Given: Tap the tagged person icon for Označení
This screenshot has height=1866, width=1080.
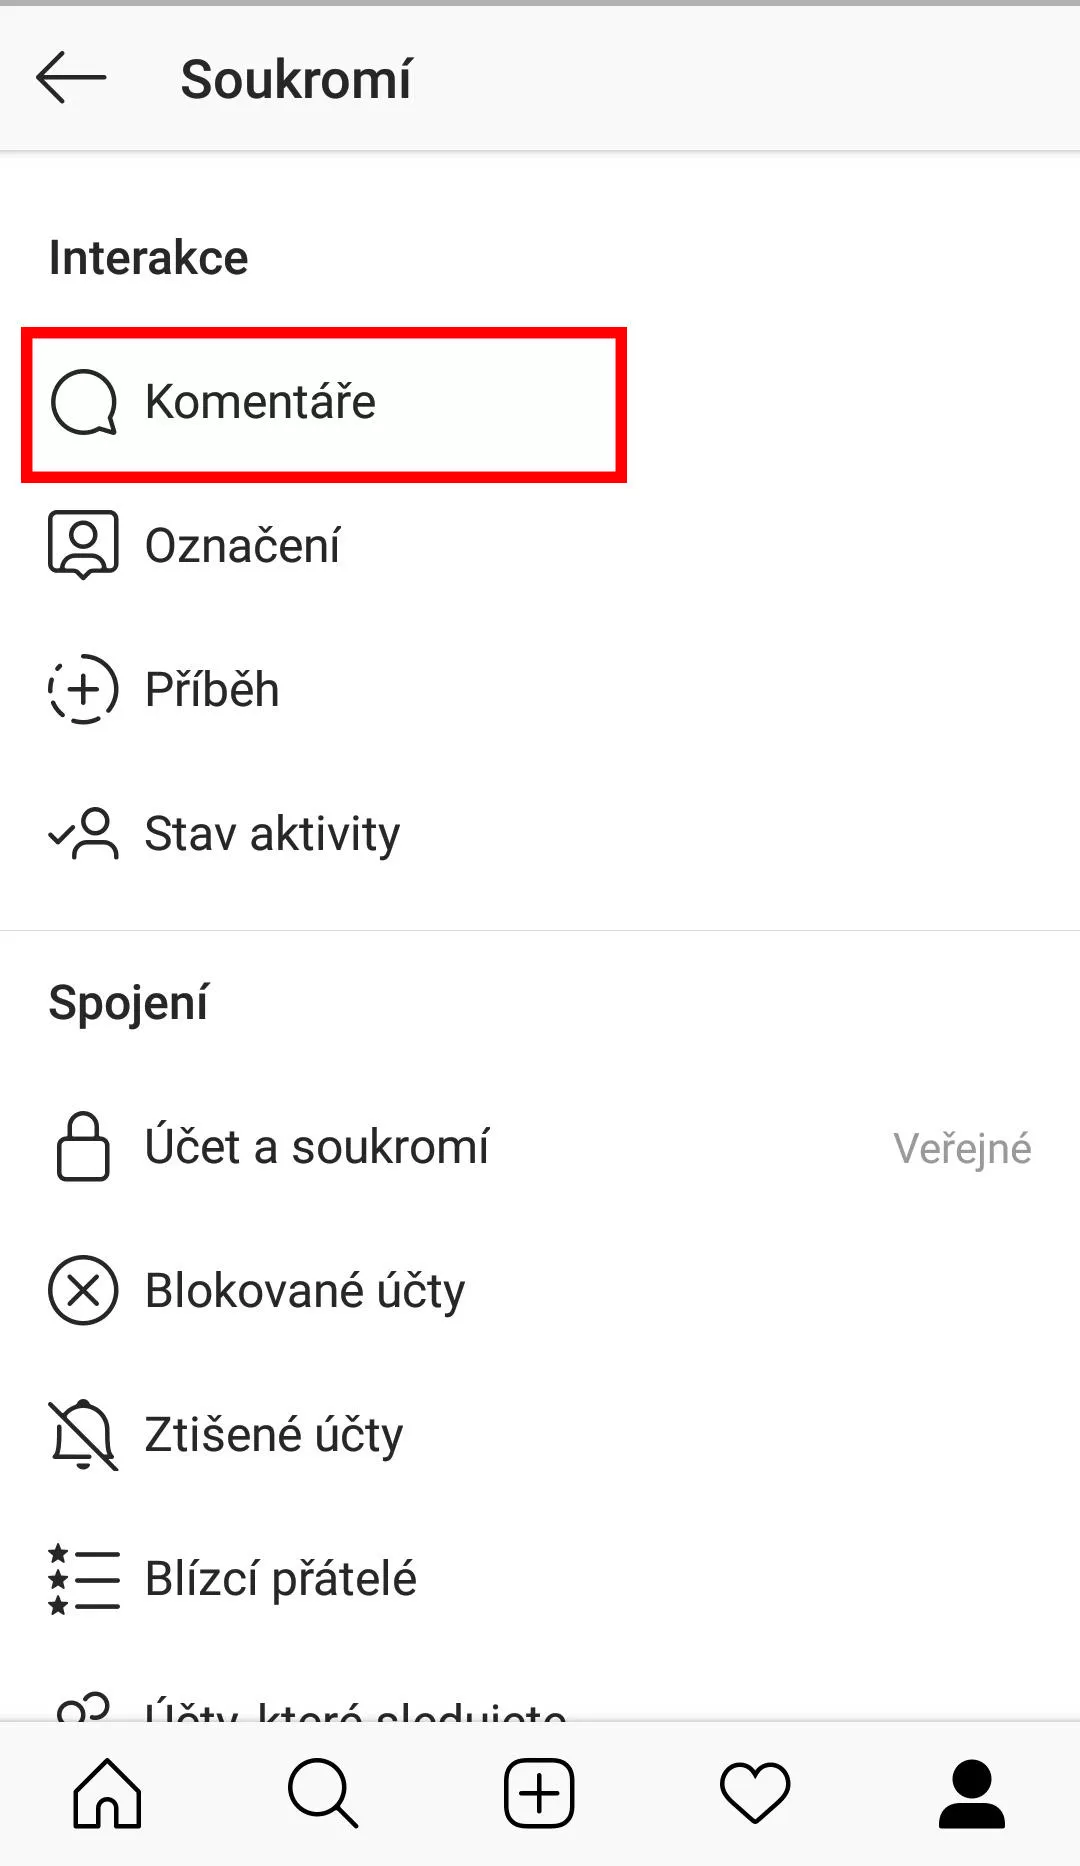Looking at the screenshot, I should click(83, 545).
